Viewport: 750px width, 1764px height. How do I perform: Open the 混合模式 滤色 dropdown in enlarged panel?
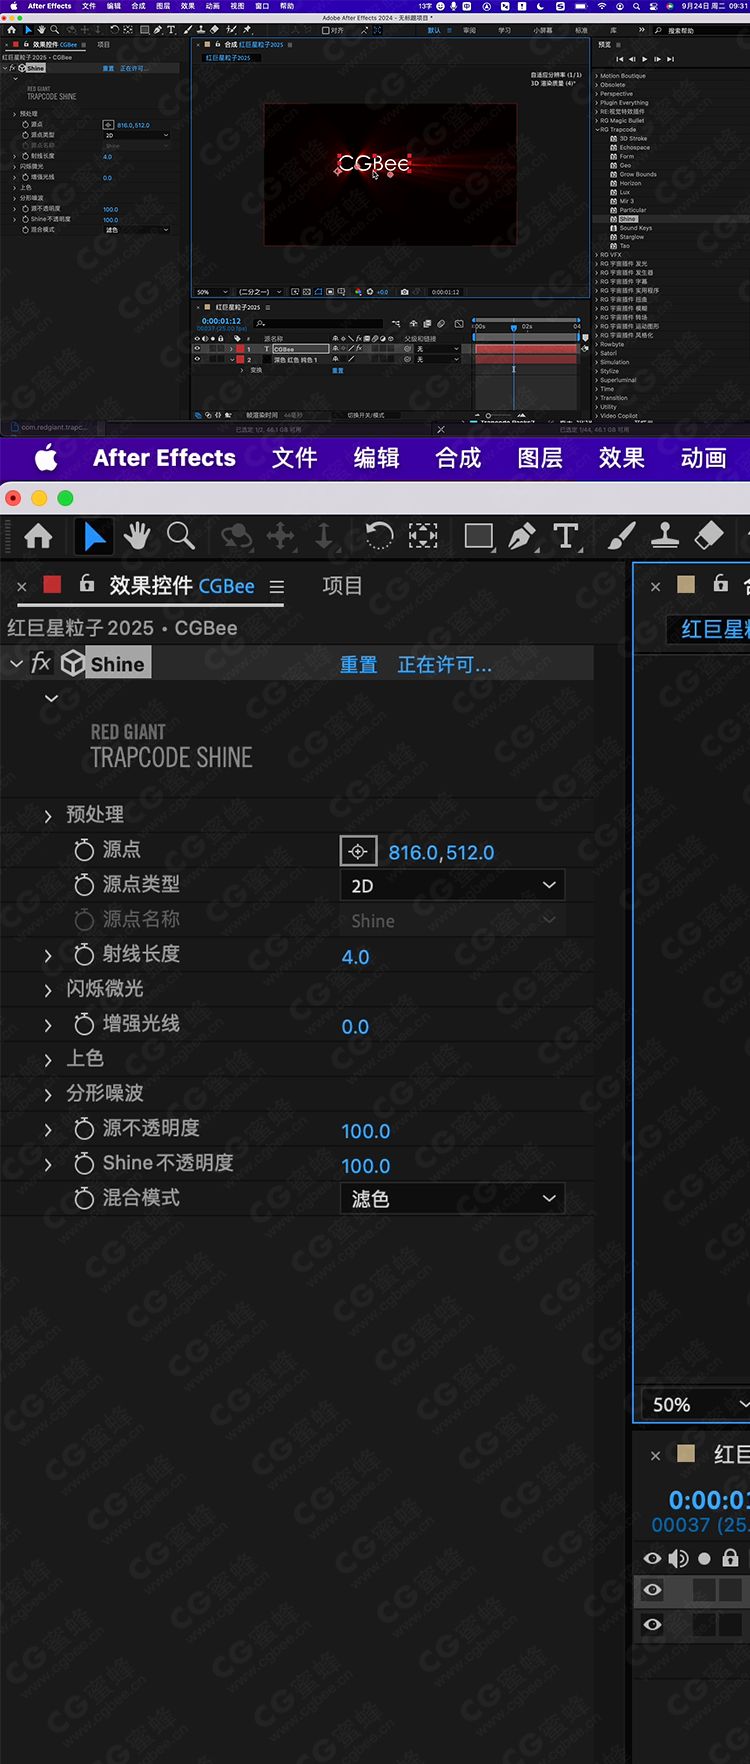[452, 1198]
